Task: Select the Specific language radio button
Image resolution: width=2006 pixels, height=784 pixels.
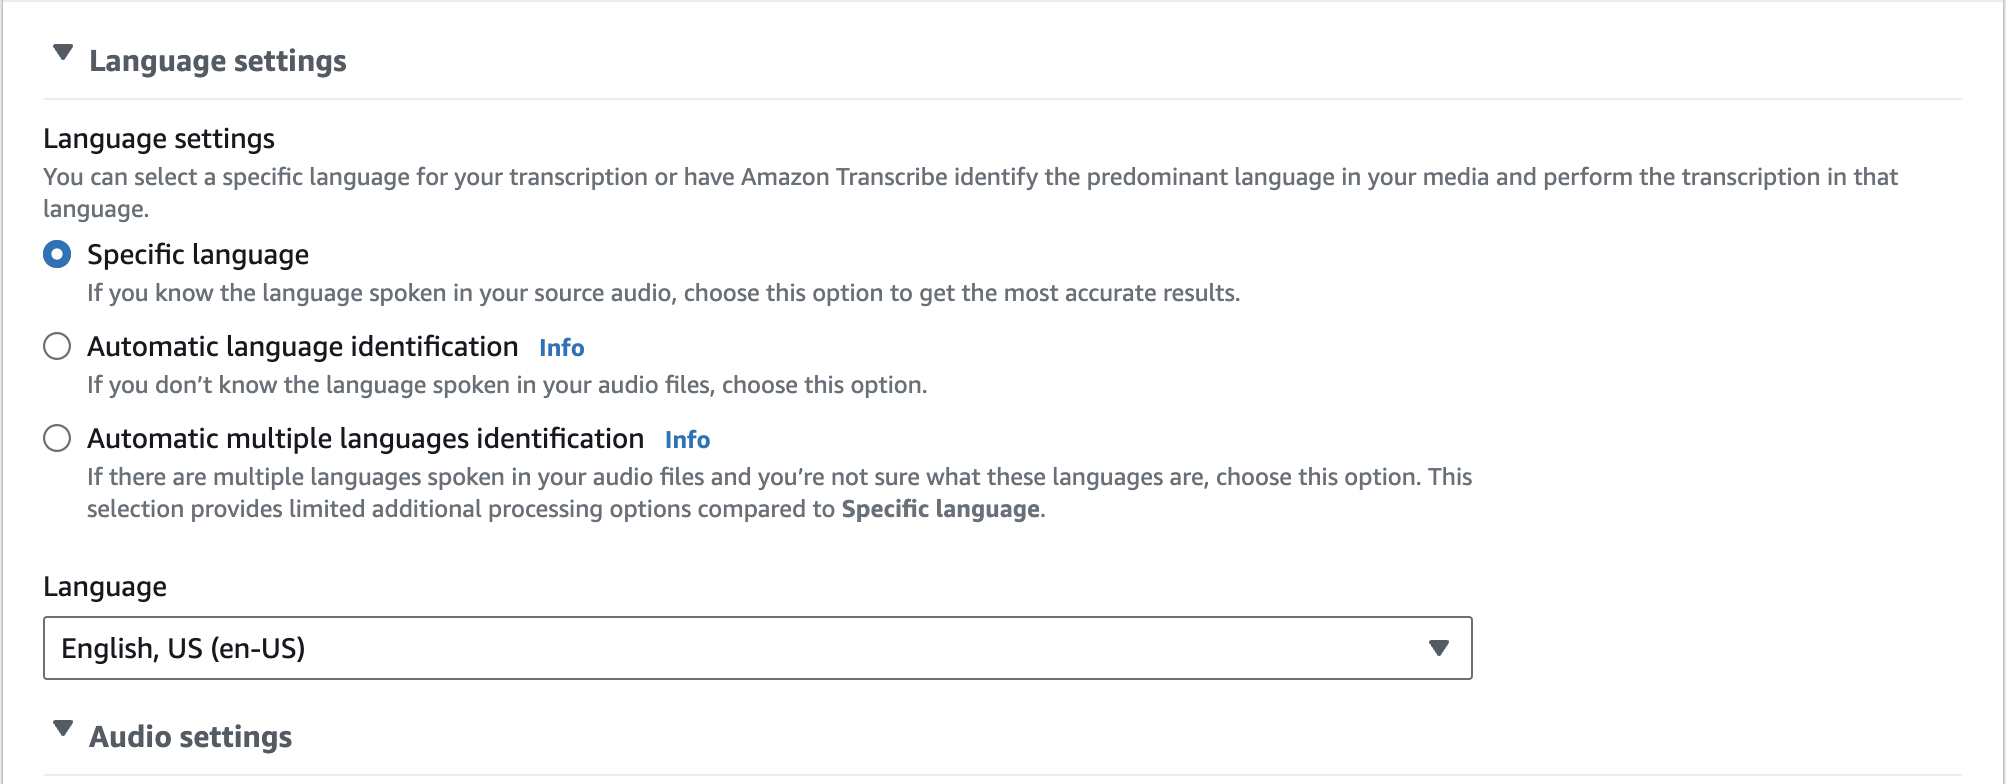Action: [x=57, y=255]
